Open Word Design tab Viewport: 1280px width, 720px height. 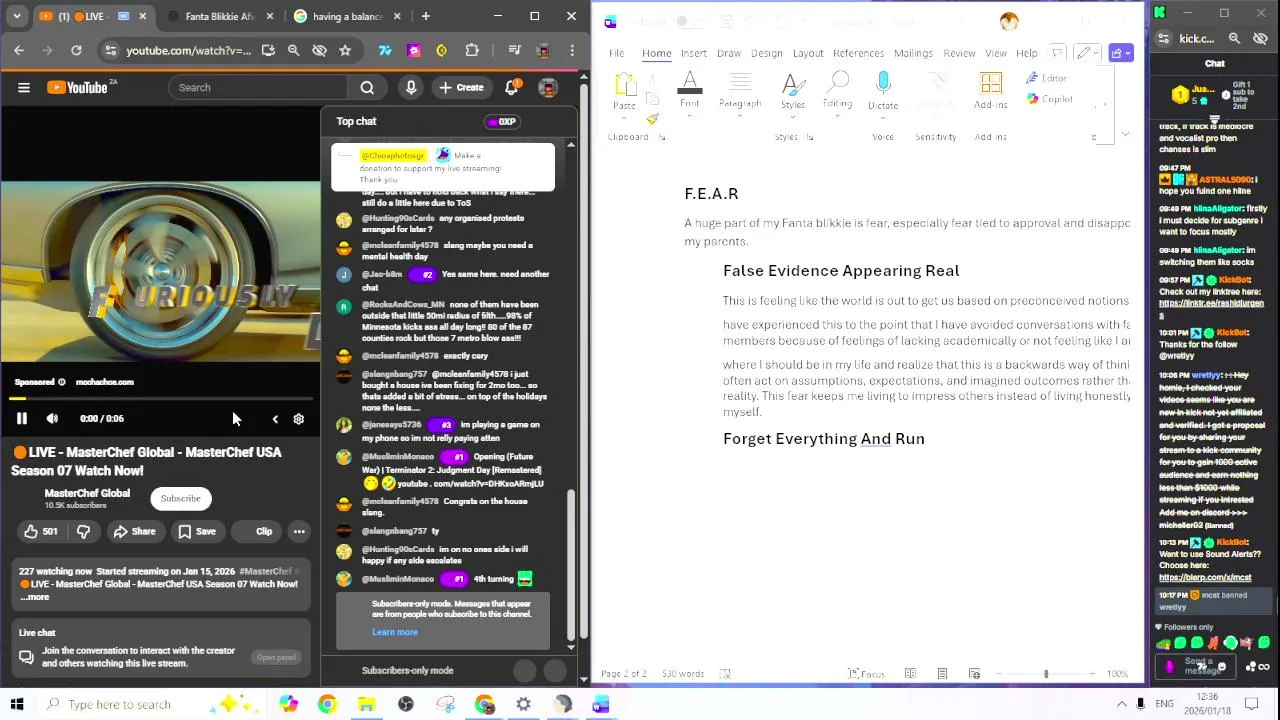767,53
